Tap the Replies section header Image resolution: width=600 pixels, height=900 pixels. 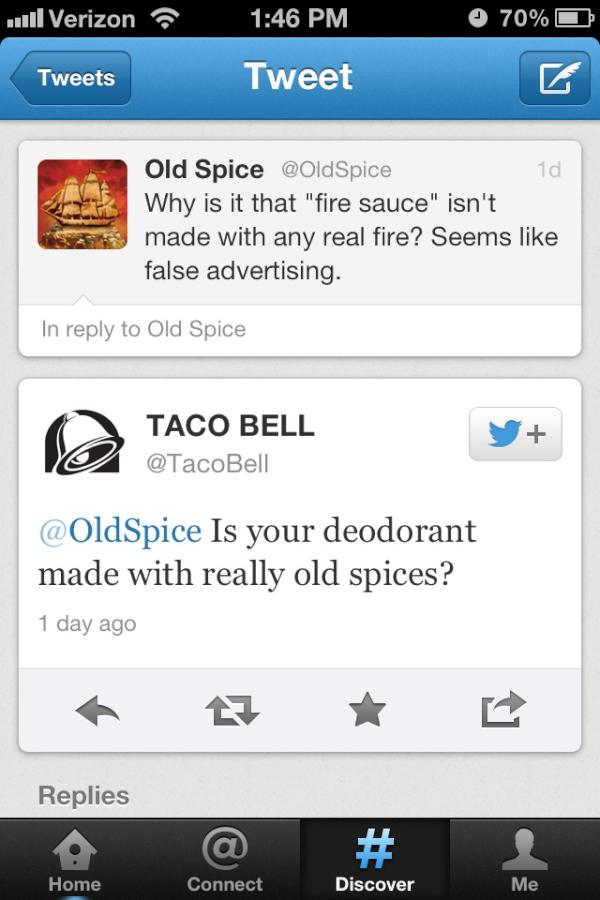[x=84, y=796]
